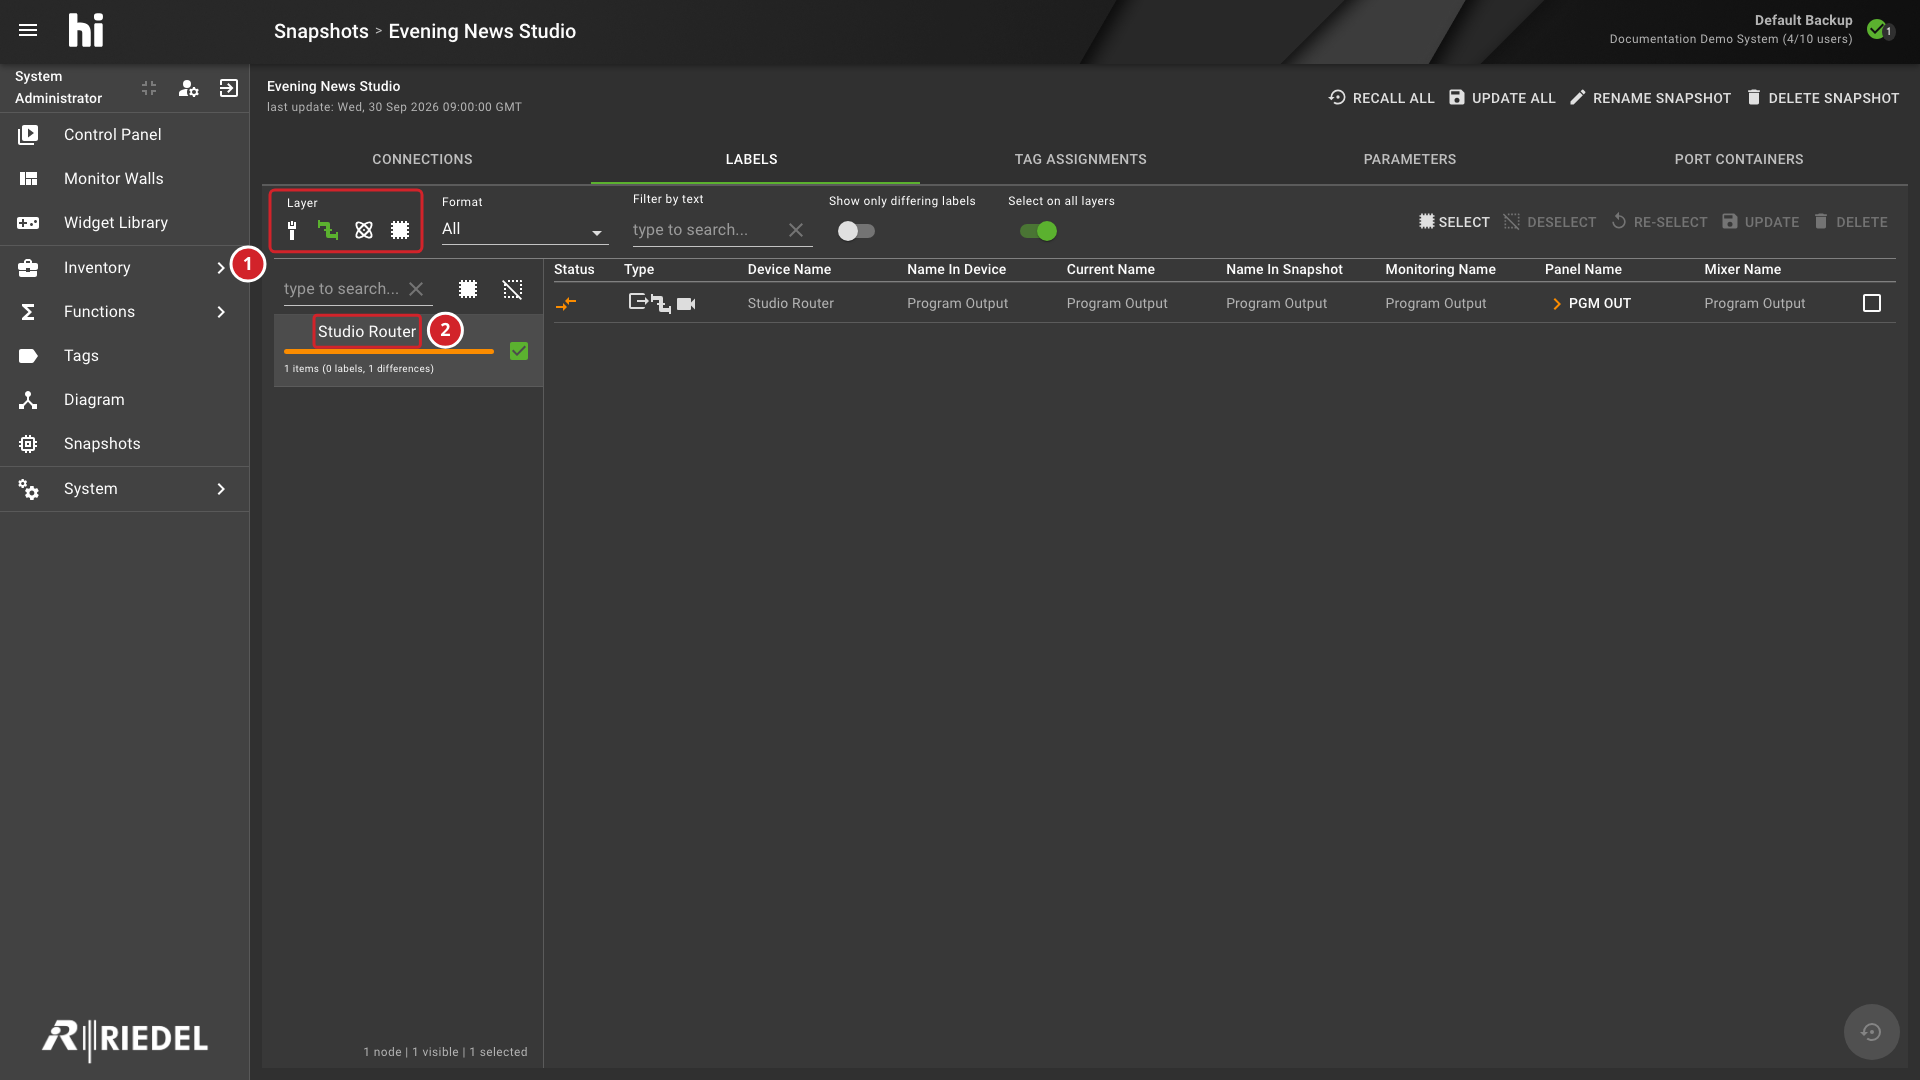Switch to the Port Containers tab
The image size is (1920, 1080).
[x=1739, y=159]
